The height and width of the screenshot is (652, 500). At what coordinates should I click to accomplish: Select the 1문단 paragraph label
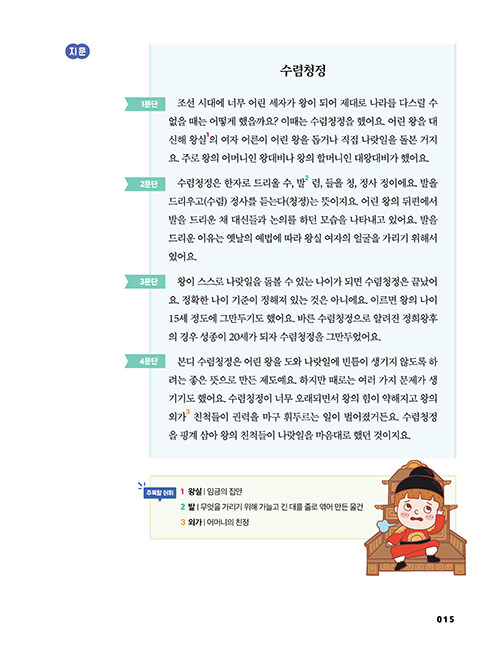tap(145, 104)
